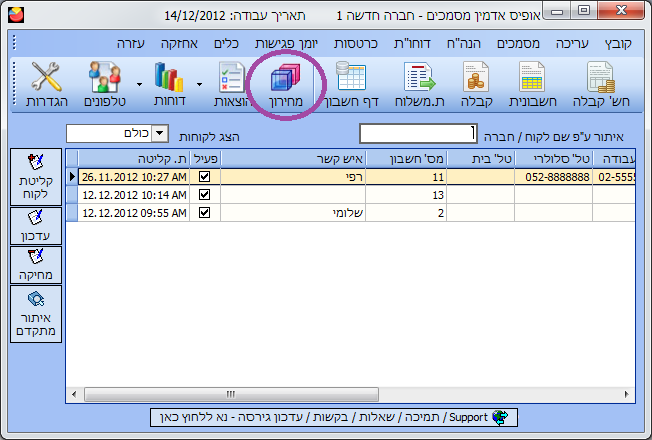Open the דוחות reports icon
Image resolution: width=652 pixels, height=440 pixels.
coord(169,85)
